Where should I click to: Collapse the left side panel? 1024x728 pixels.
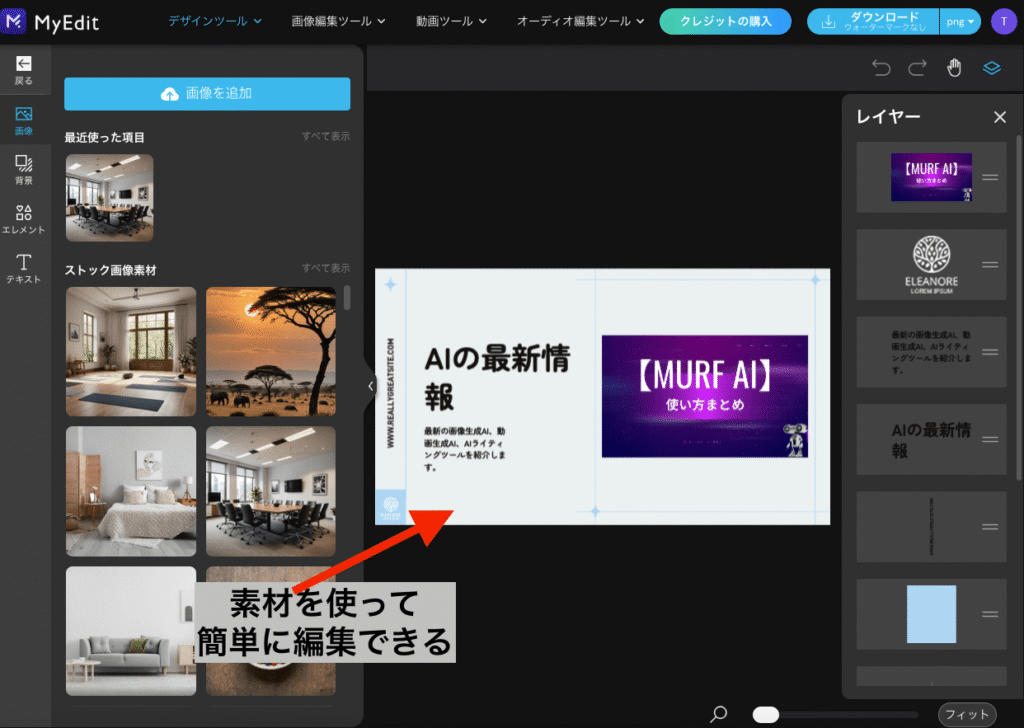[370, 386]
